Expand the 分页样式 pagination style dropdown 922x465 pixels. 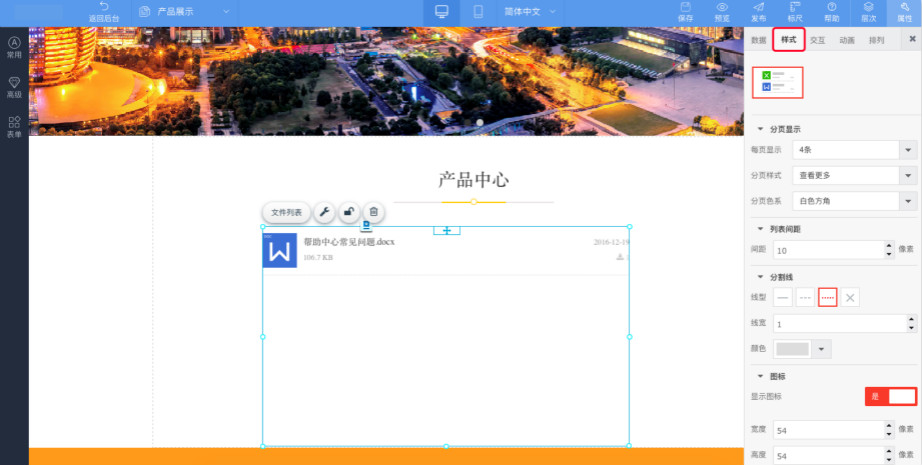[x=908, y=175]
